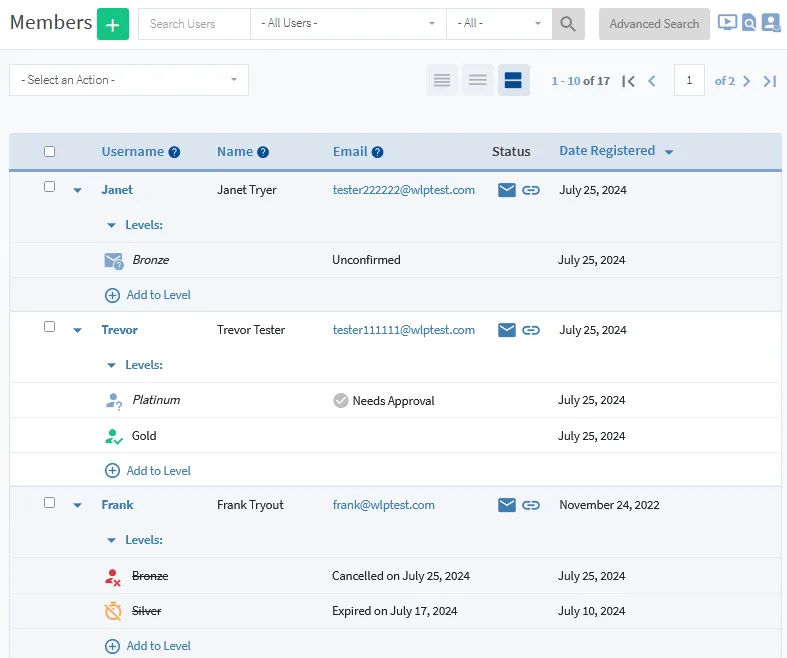Screen dimensions: 787x658
Task: Click the active user icon beside Gold
Action: (114, 437)
